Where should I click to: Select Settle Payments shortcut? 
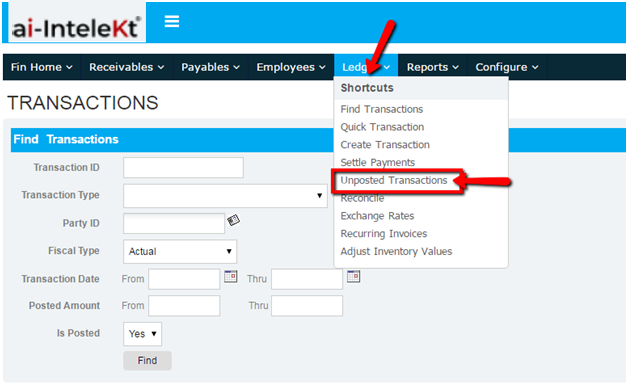[378, 162]
